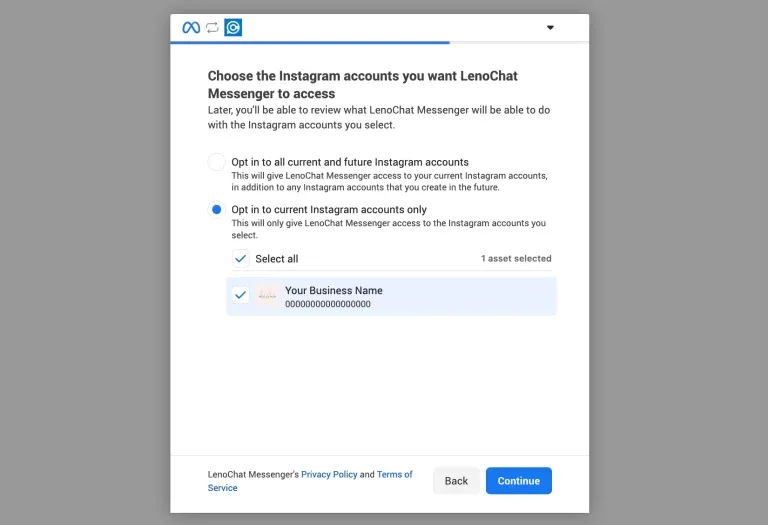Toggle the Select all checkbox
768x525 pixels.
(x=240, y=259)
